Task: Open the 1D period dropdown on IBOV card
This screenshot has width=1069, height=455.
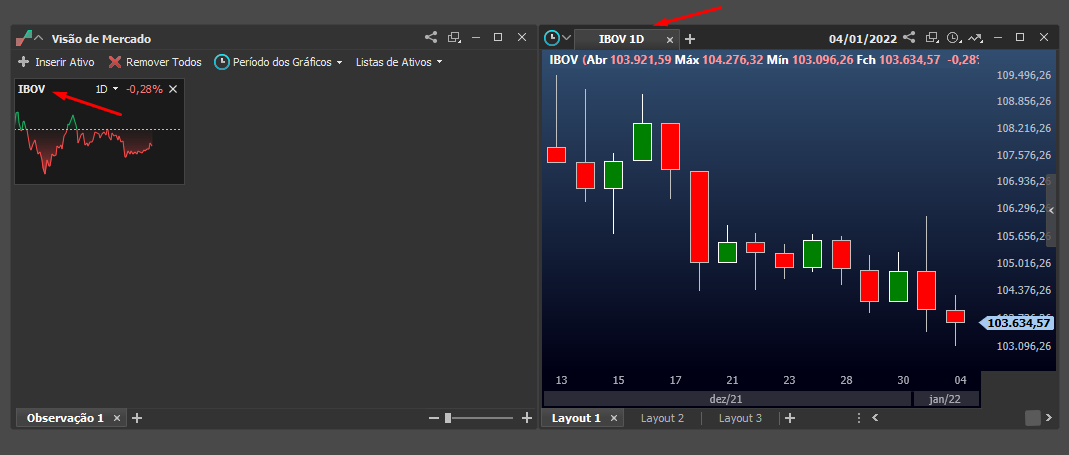Action: [107, 89]
